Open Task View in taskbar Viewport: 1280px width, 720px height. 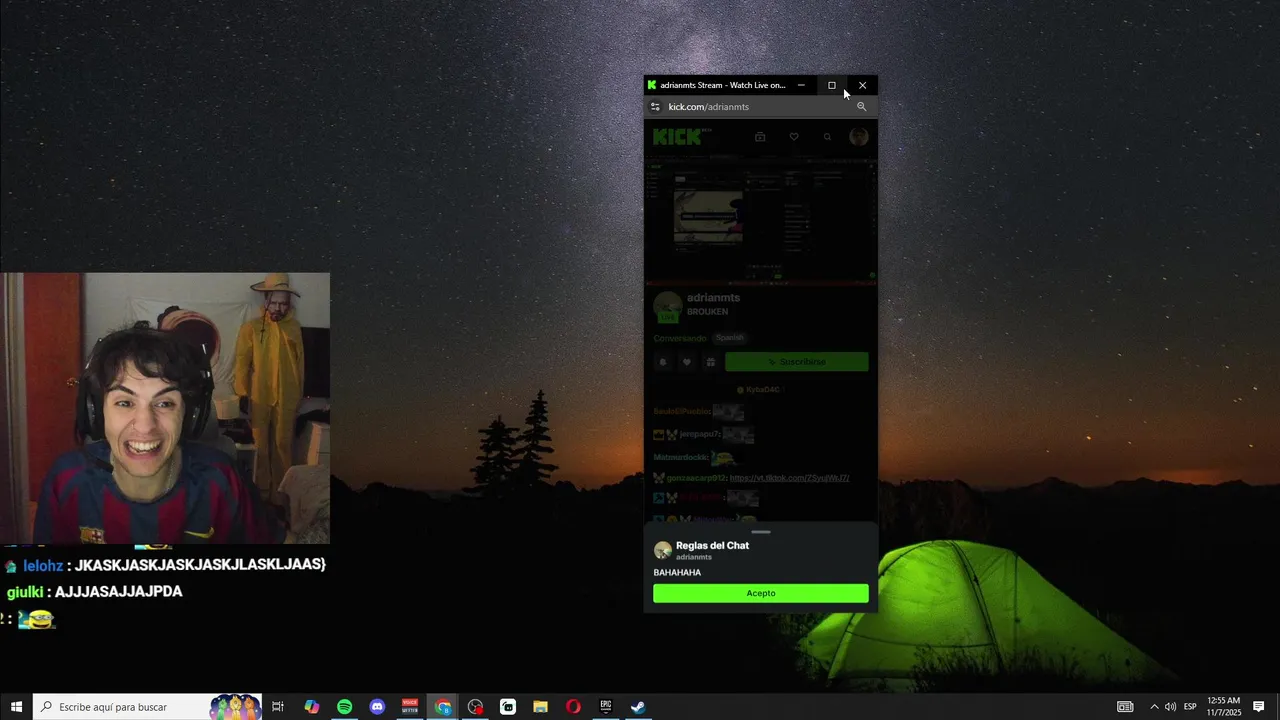click(278, 707)
